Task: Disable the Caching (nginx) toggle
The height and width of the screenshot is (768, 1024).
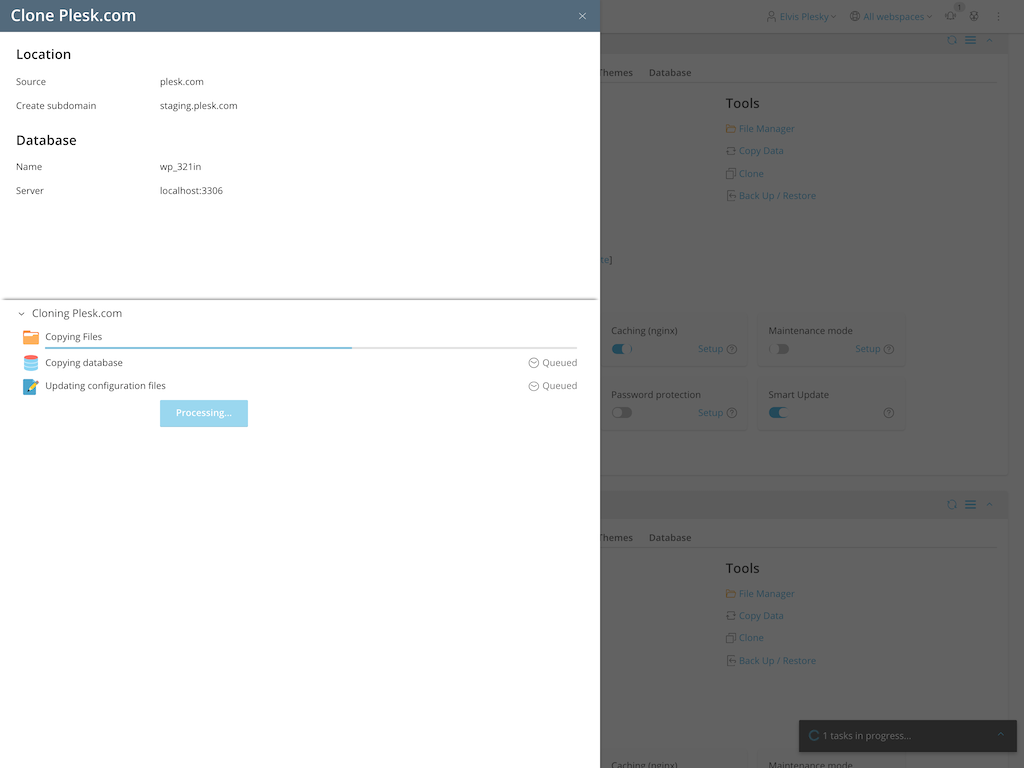Action: click(x=621, y=349)
